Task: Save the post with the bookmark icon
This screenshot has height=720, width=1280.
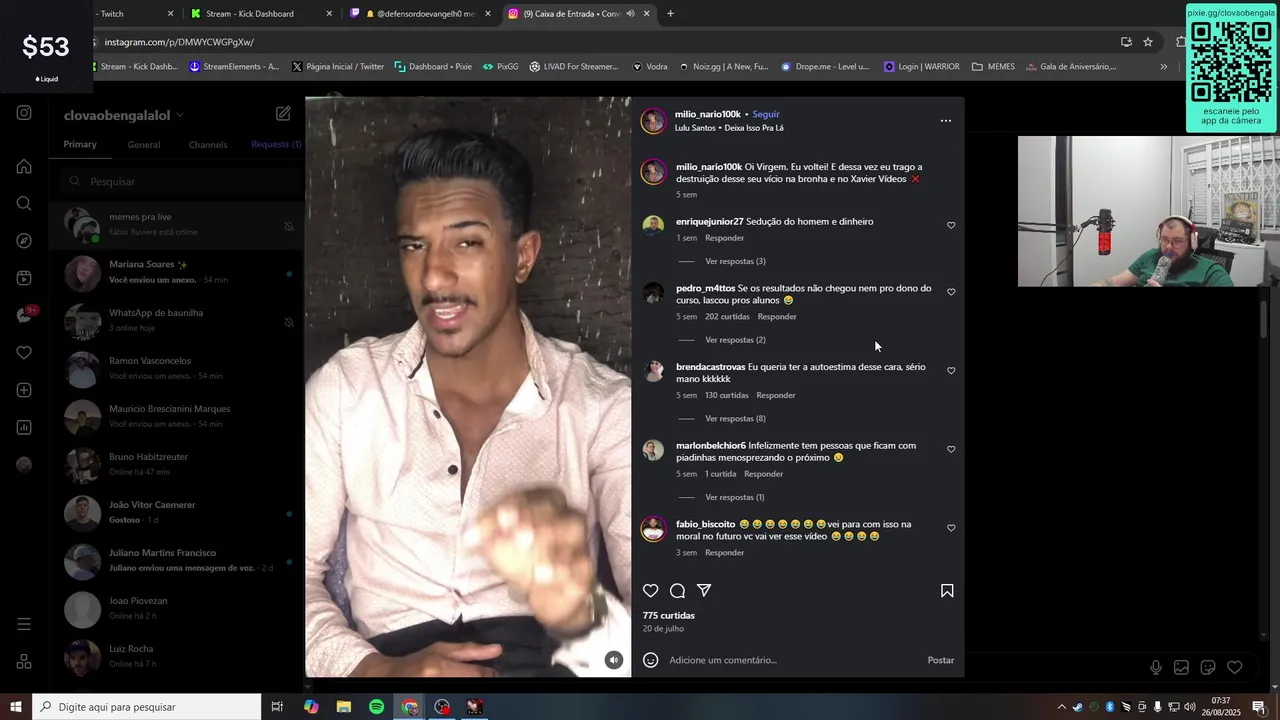Action: pos(947,591)
